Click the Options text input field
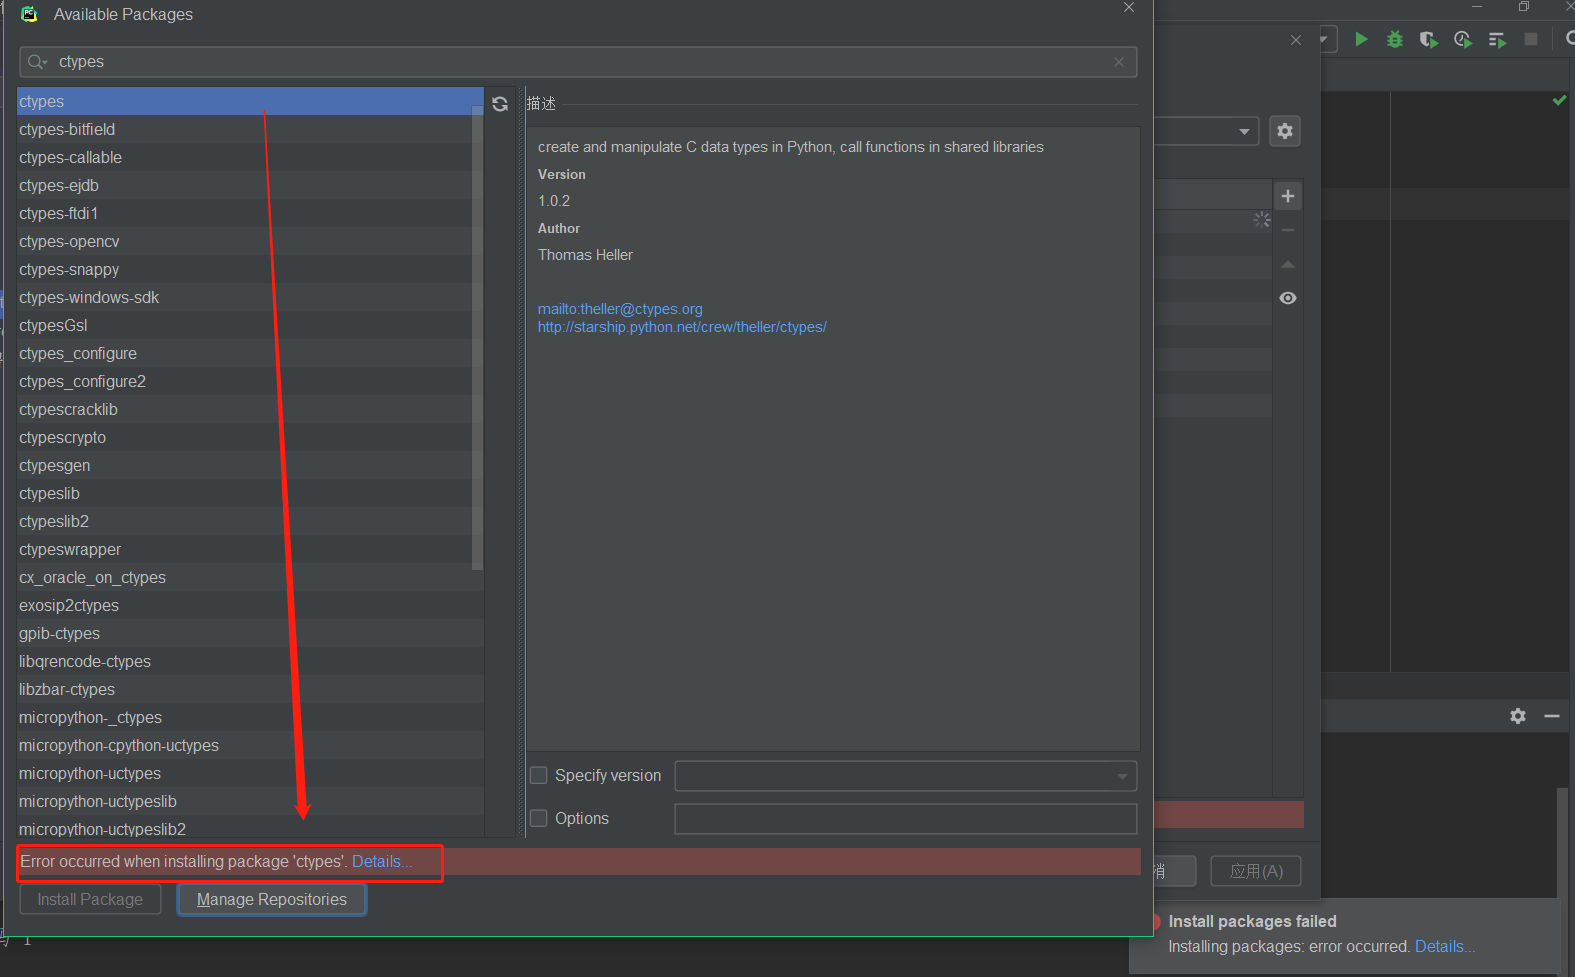Image resolution: width=1575 pixels, height=977 pixels. (905, 819)
